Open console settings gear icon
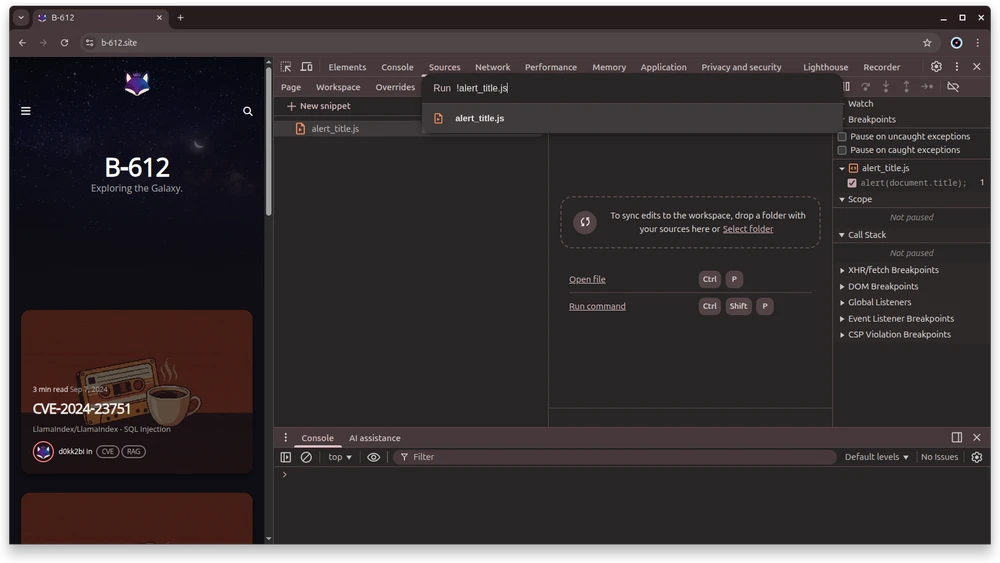This screenshot has height=563, width=1000. (x=977, y=457)
